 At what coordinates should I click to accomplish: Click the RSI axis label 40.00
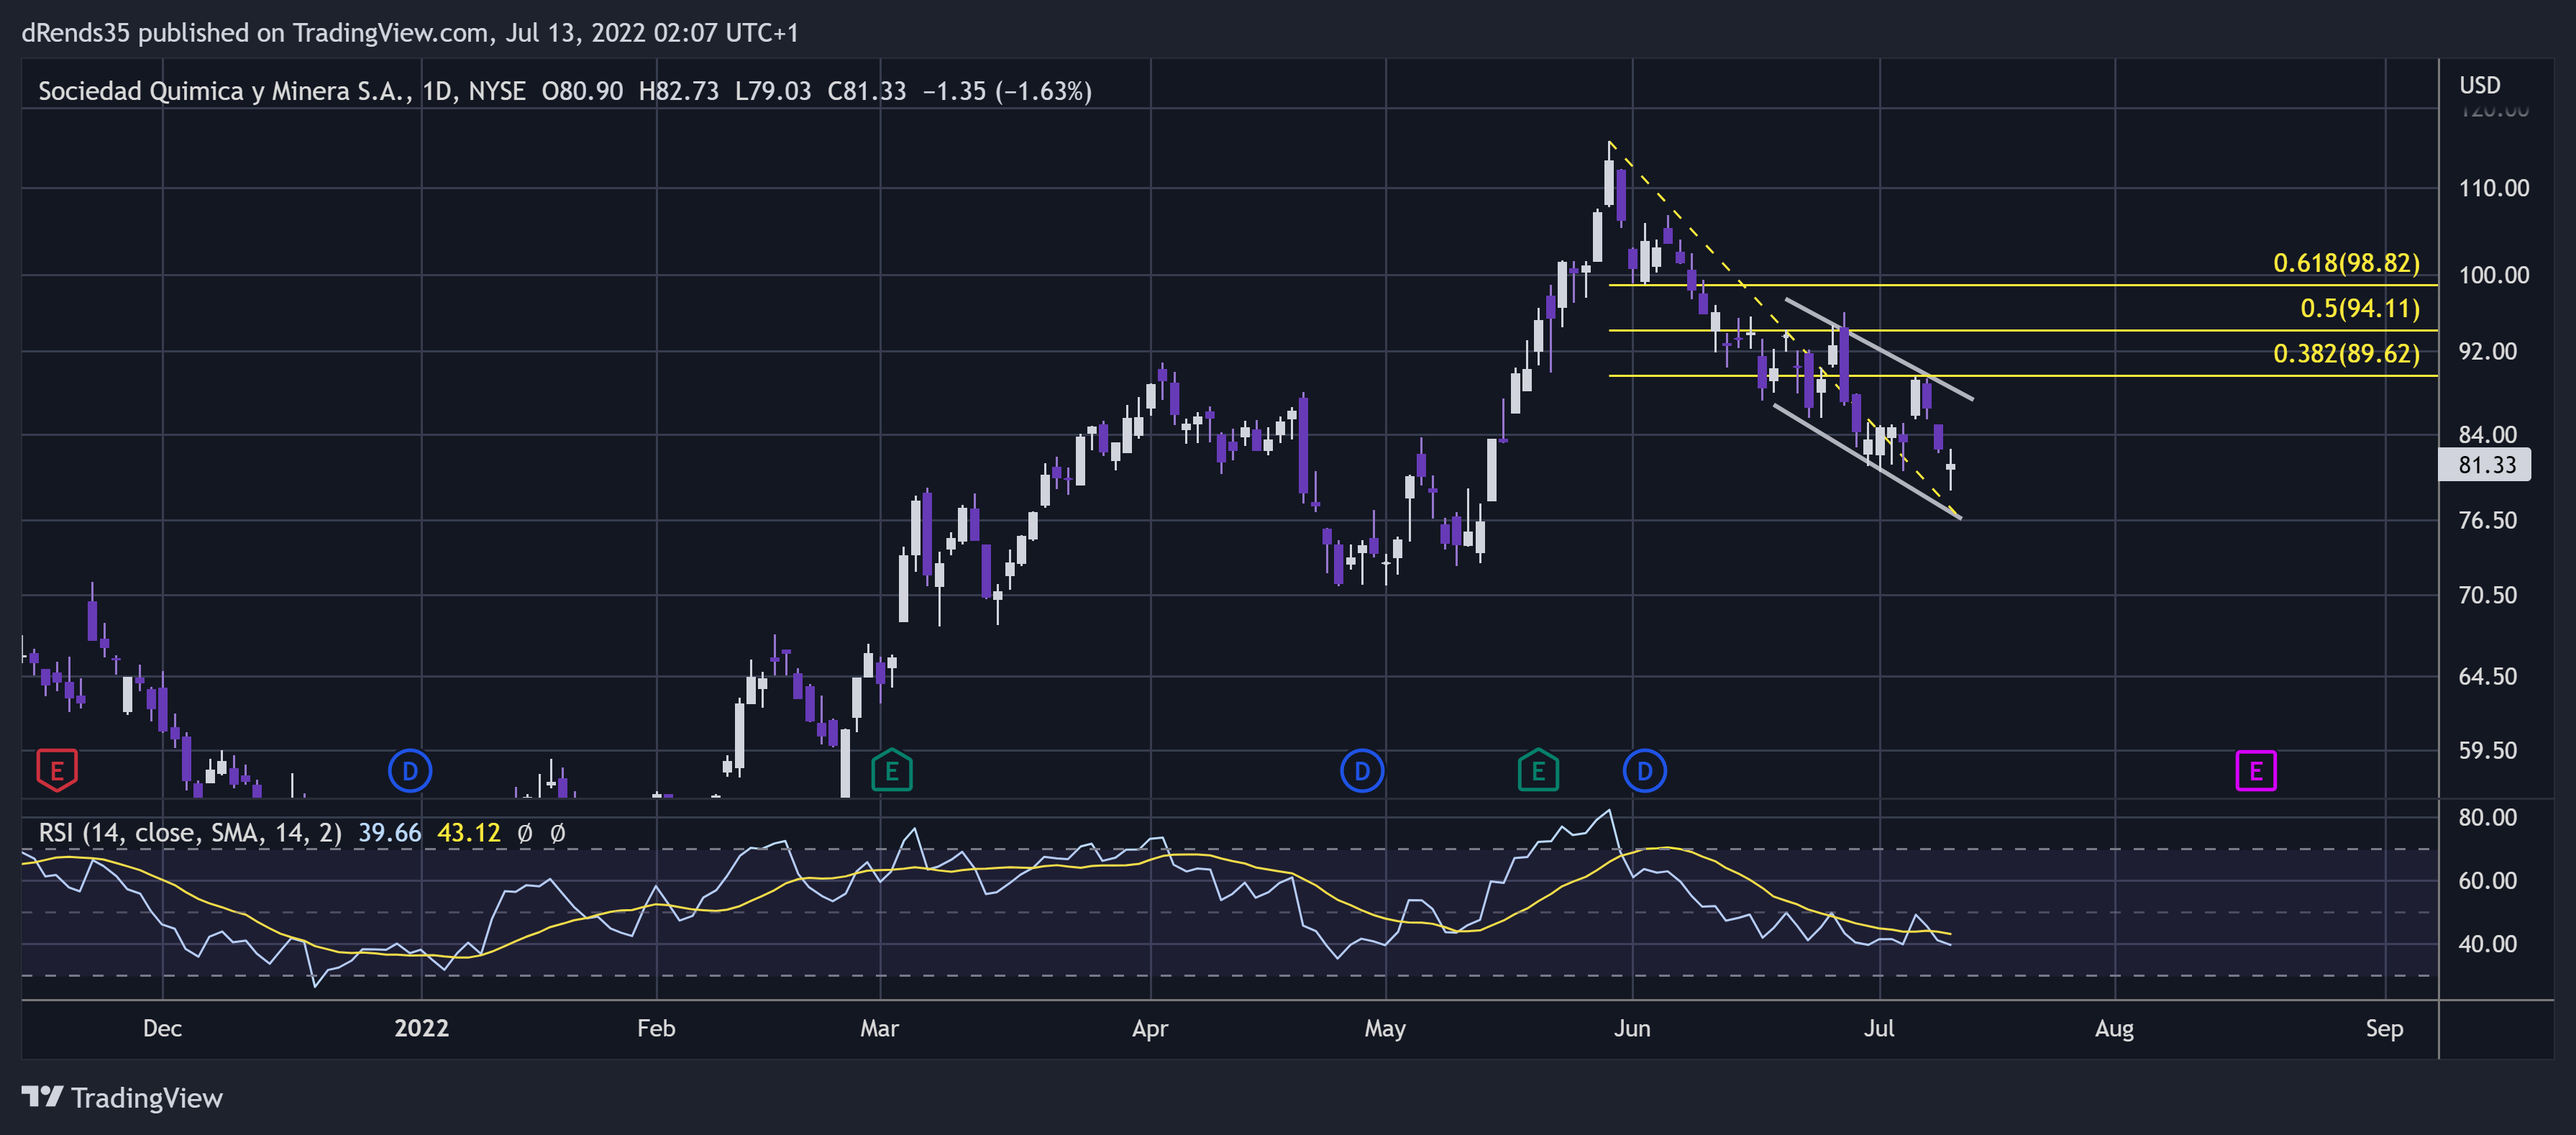click(2488, 944)
